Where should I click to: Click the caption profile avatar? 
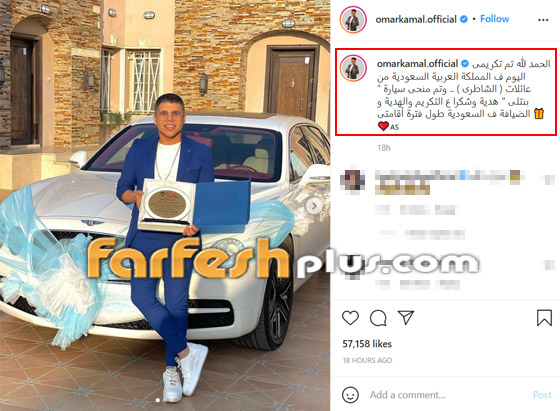(x=353, y=69)
